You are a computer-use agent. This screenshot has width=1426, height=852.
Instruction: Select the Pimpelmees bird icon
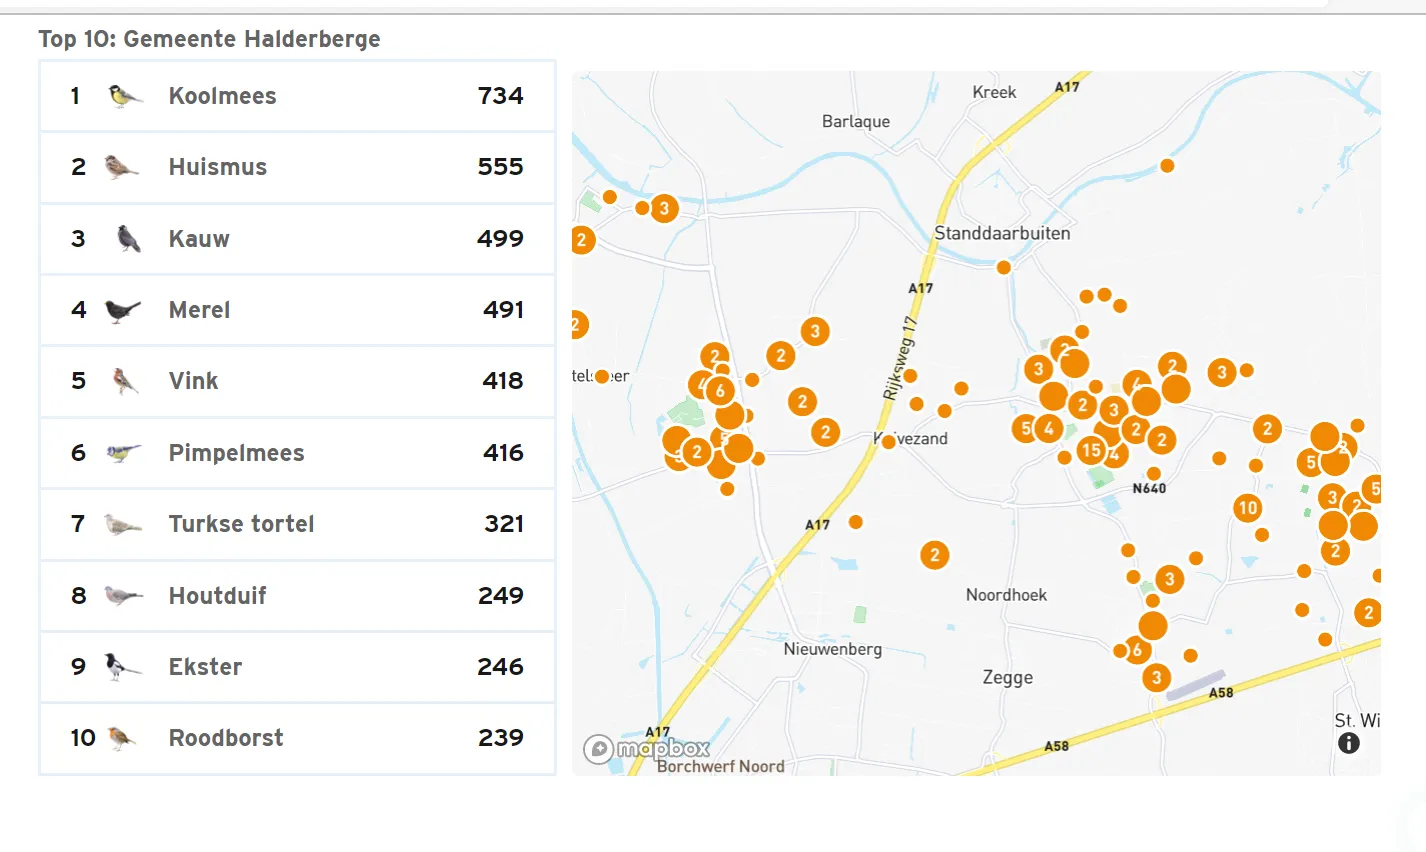pos(123,453)
